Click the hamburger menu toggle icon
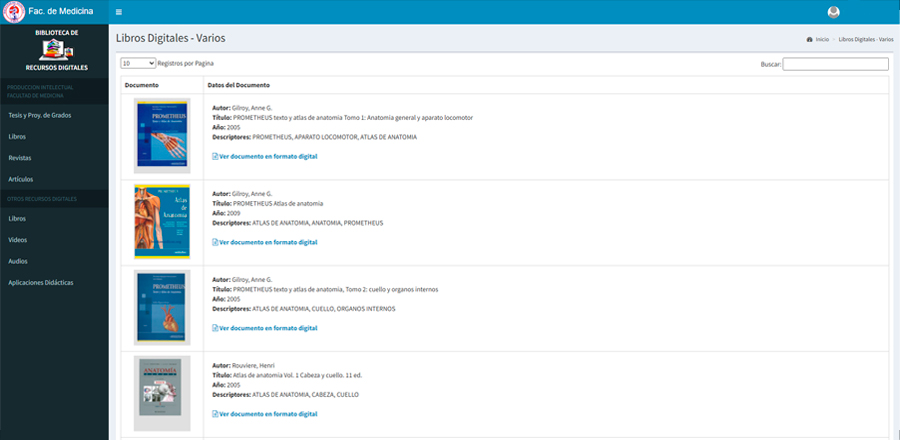Image resolution: width=900 pixels, height=440 pixels. (119, 12)
